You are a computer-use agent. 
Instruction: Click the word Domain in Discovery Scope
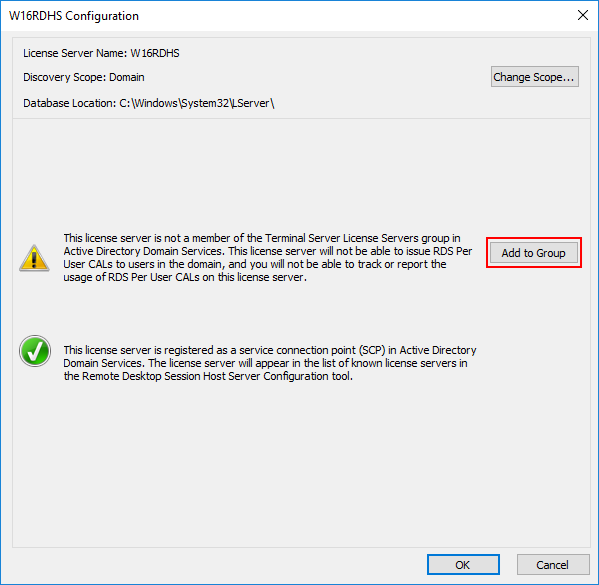coord(127,77)
